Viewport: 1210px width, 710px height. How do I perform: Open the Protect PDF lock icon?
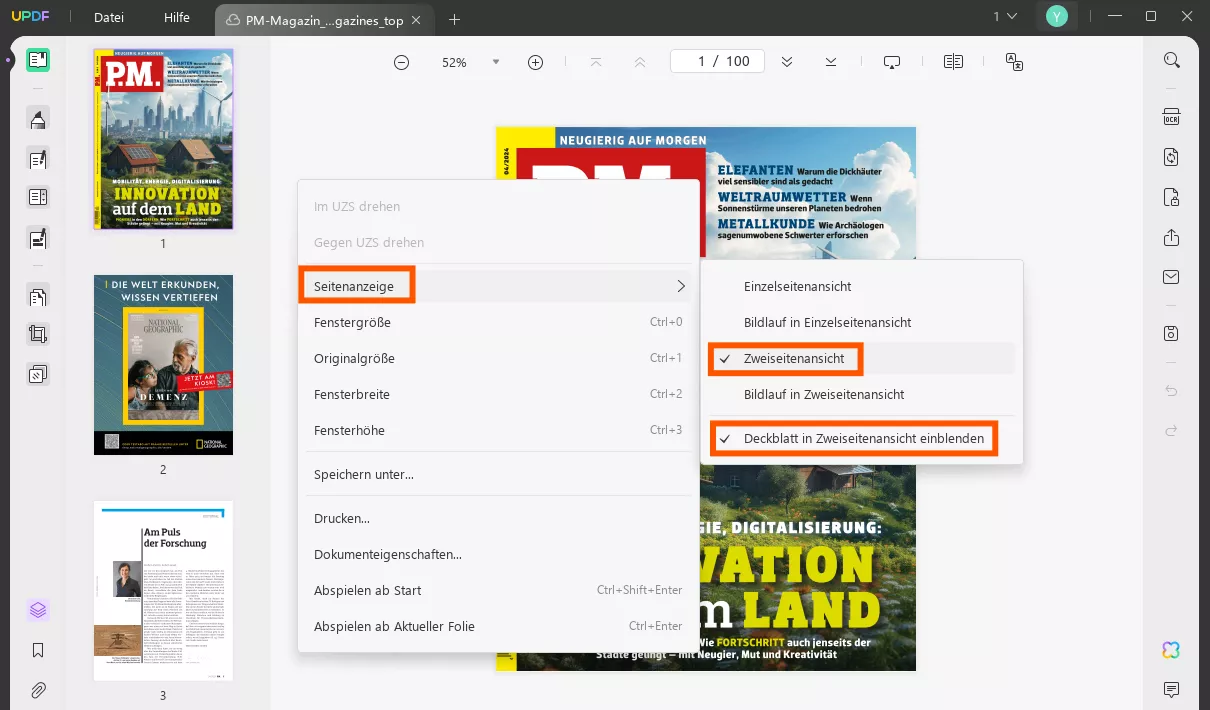(x=1171, y=197)
